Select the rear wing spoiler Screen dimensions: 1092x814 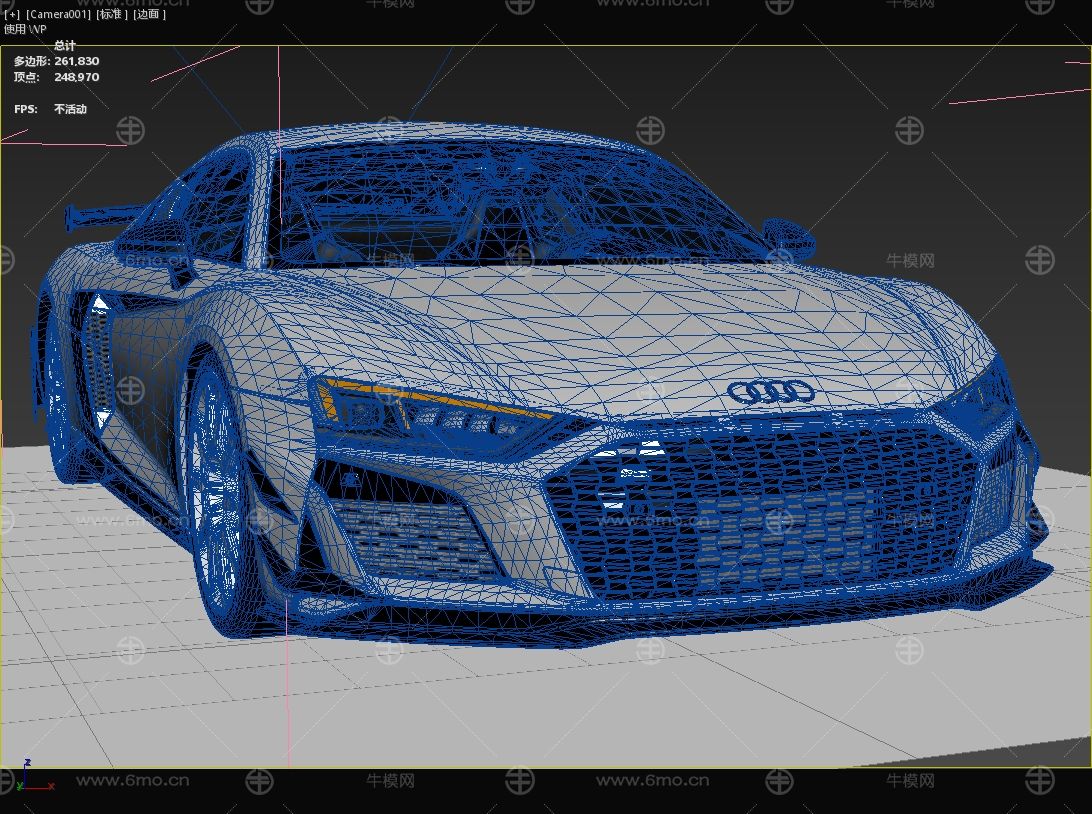100,213
